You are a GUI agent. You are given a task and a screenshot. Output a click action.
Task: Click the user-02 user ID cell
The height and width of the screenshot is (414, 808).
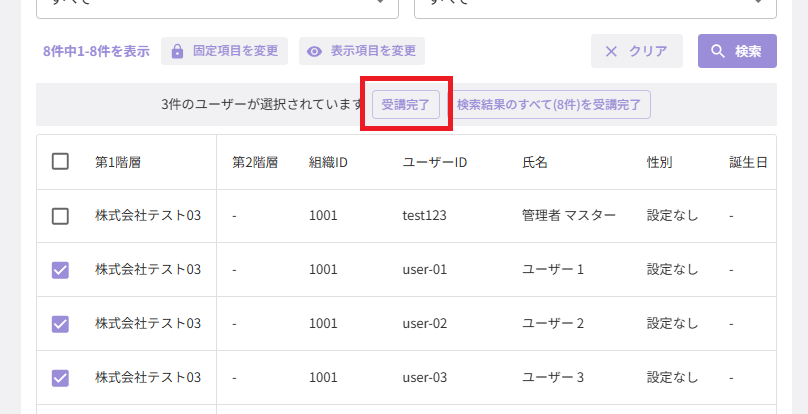[425, 324]
